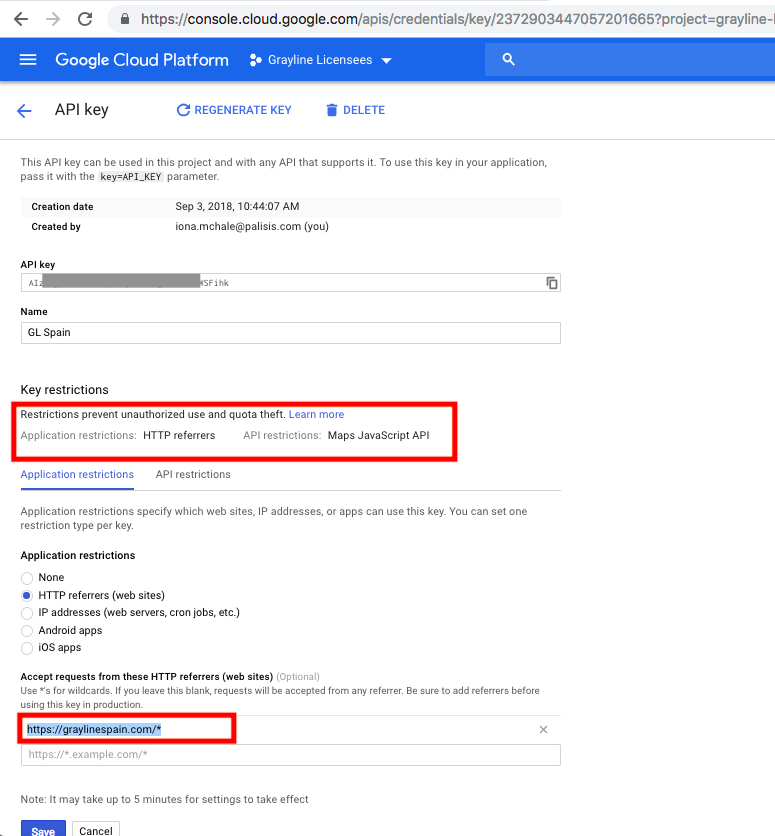Reload the page with the refresh icon
The image size is (775, 836).
[85, 19]
